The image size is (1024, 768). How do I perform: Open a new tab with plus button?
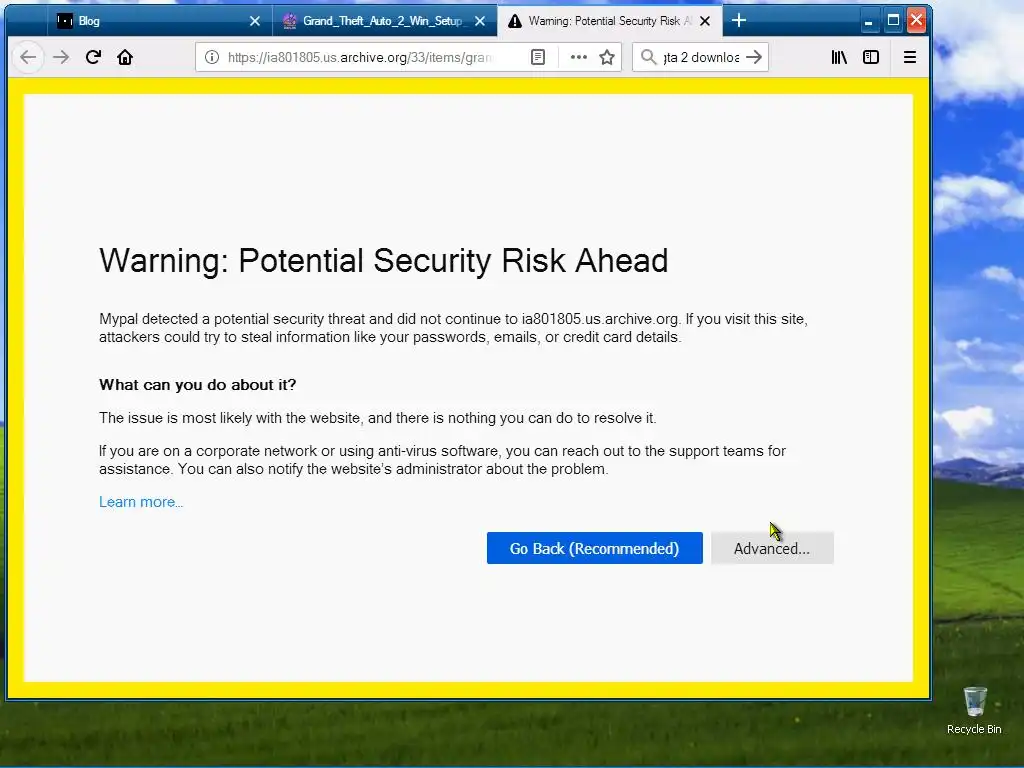coord(739,21)
